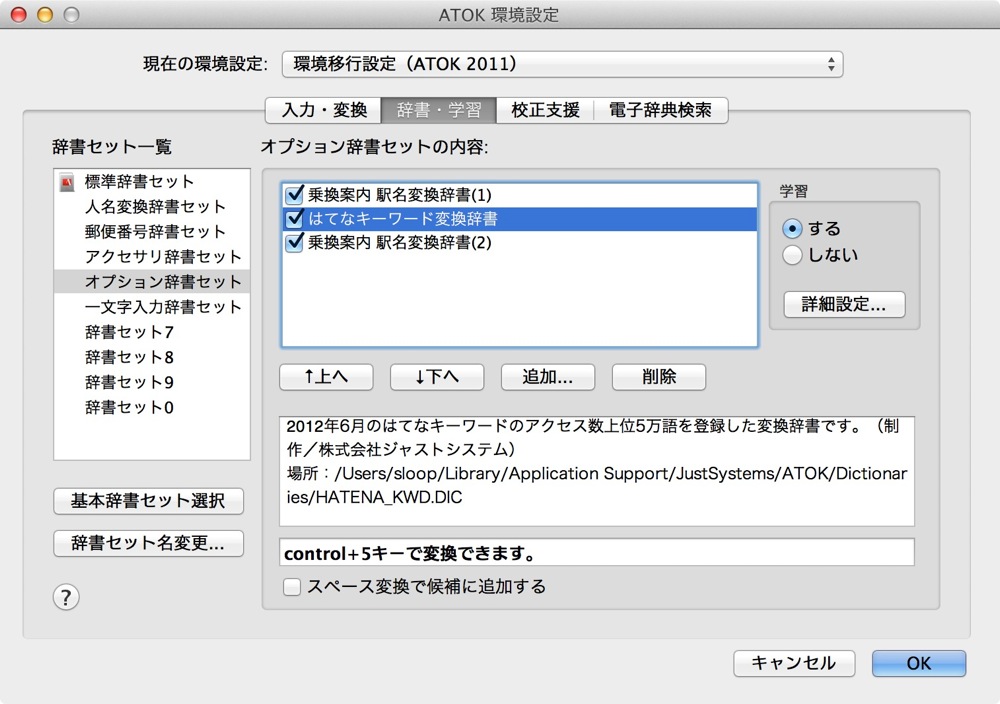Select the 乗換案内 駅名変換辞書(2) row
The width and height of the screenshot is (1000, 704).
tap(519, 242)
